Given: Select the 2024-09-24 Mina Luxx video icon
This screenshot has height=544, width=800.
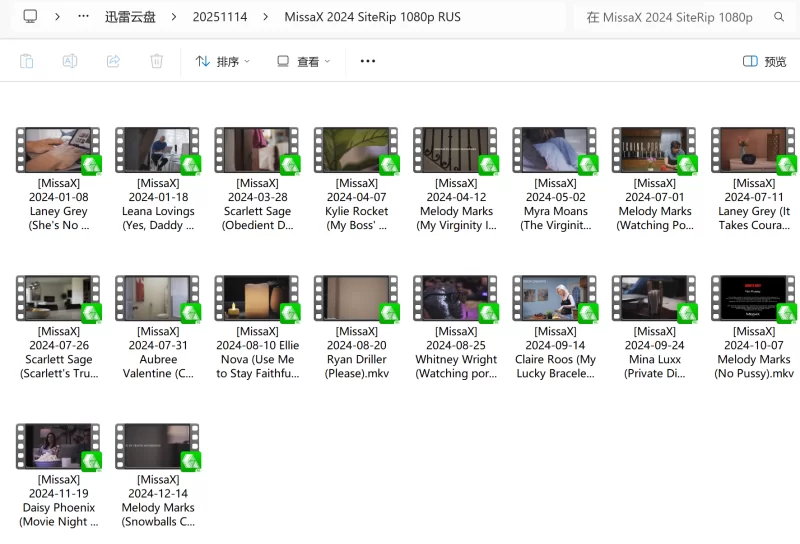Looking at the screenshot, I should (x=655, y=299).
